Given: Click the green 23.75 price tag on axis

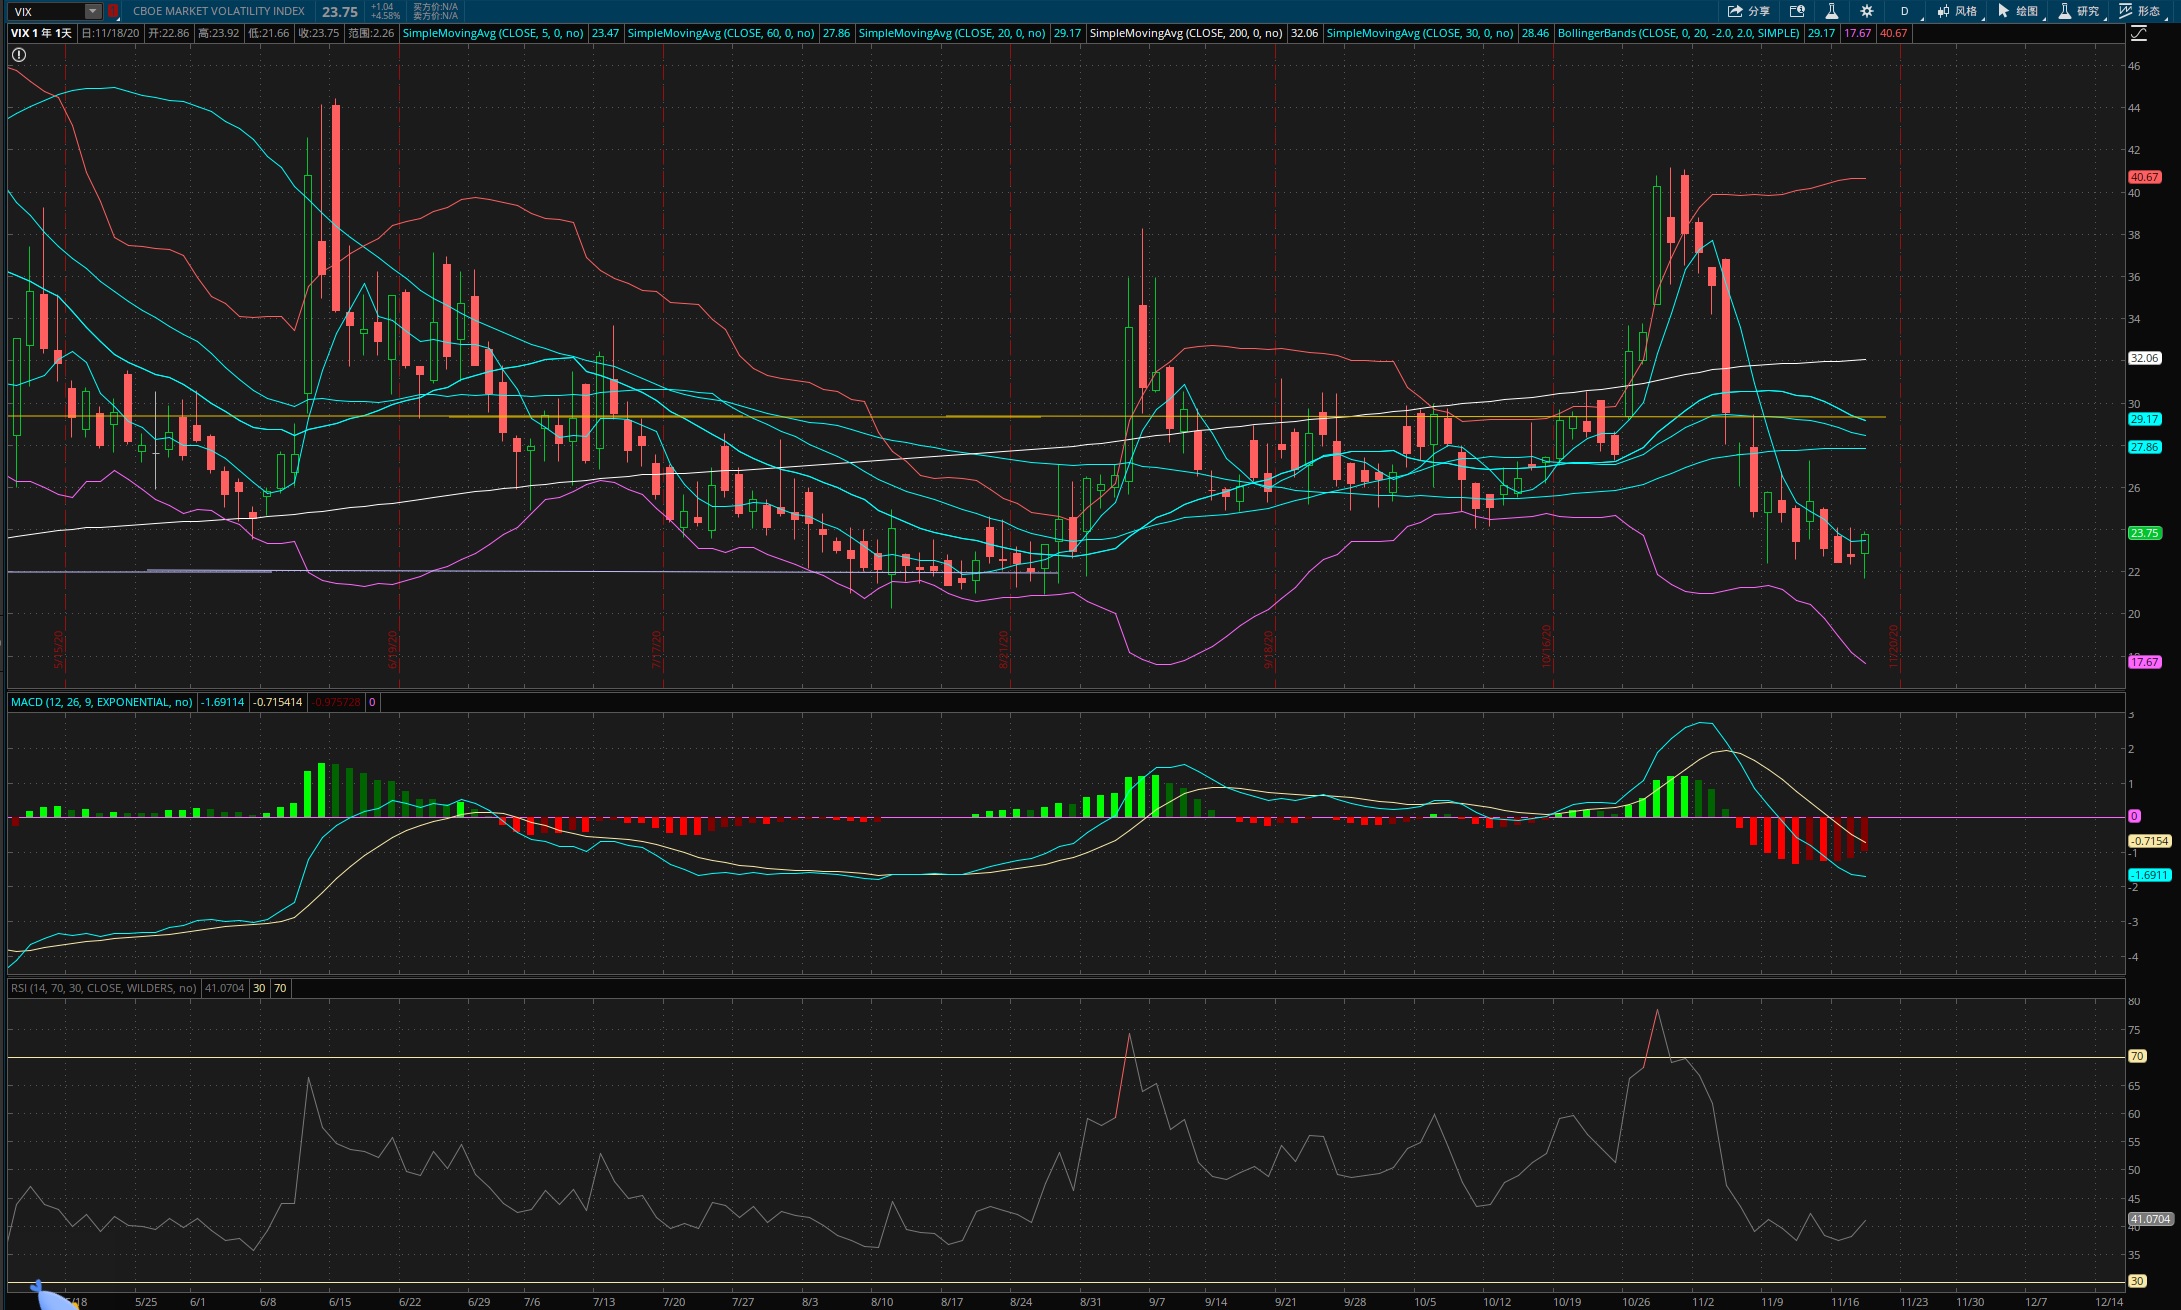Looking at the screenshot, I should tap(2144, 533).
